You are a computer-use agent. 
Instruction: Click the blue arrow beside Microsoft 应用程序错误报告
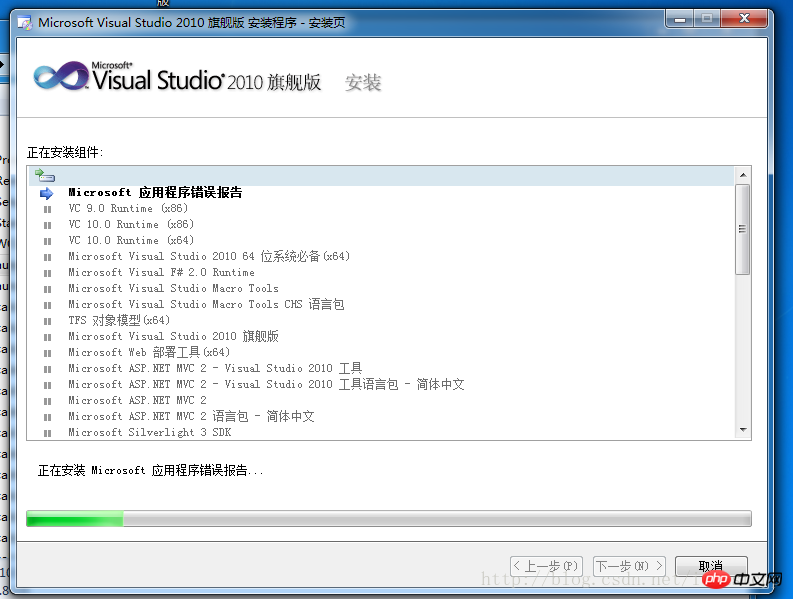point(47,193)
